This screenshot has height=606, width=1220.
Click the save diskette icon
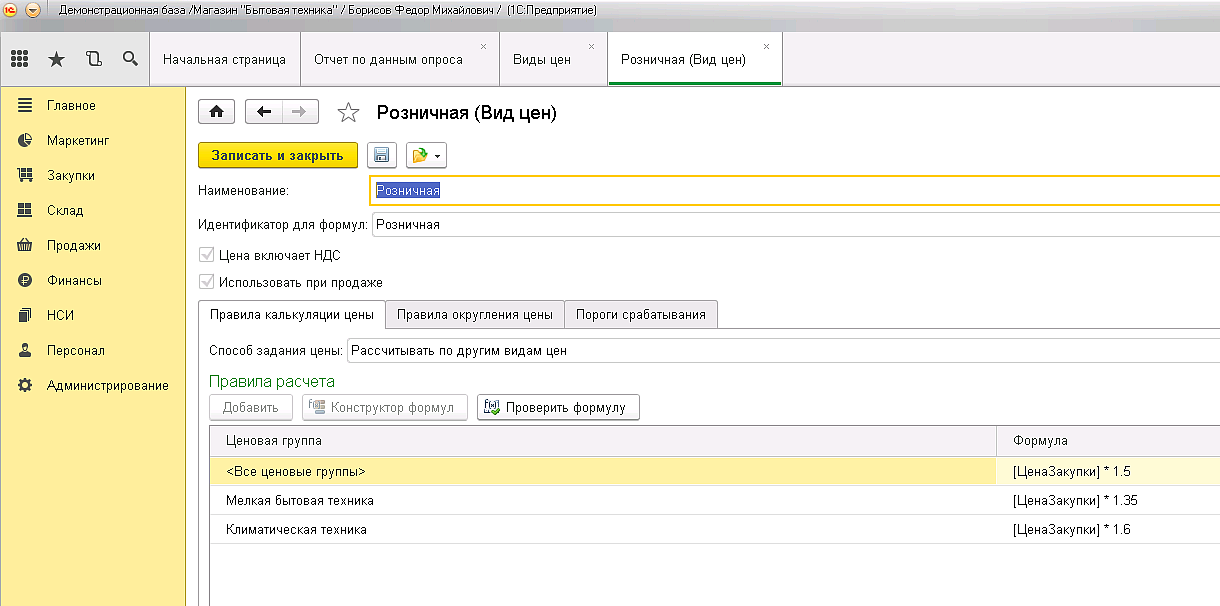click(x=382, y=155)
